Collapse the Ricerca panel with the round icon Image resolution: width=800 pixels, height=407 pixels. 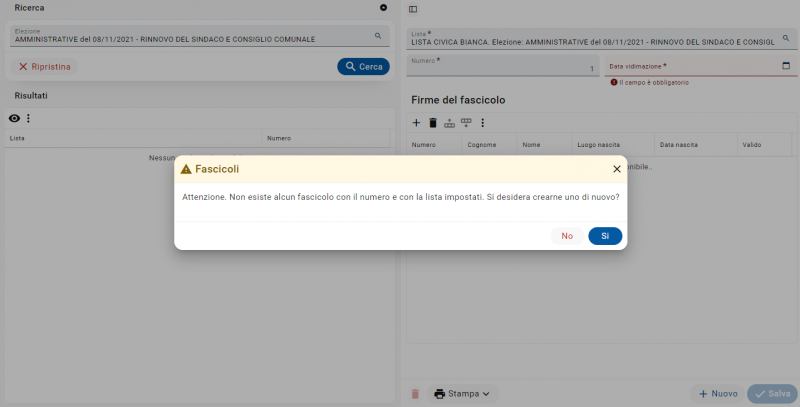[383, 8]
